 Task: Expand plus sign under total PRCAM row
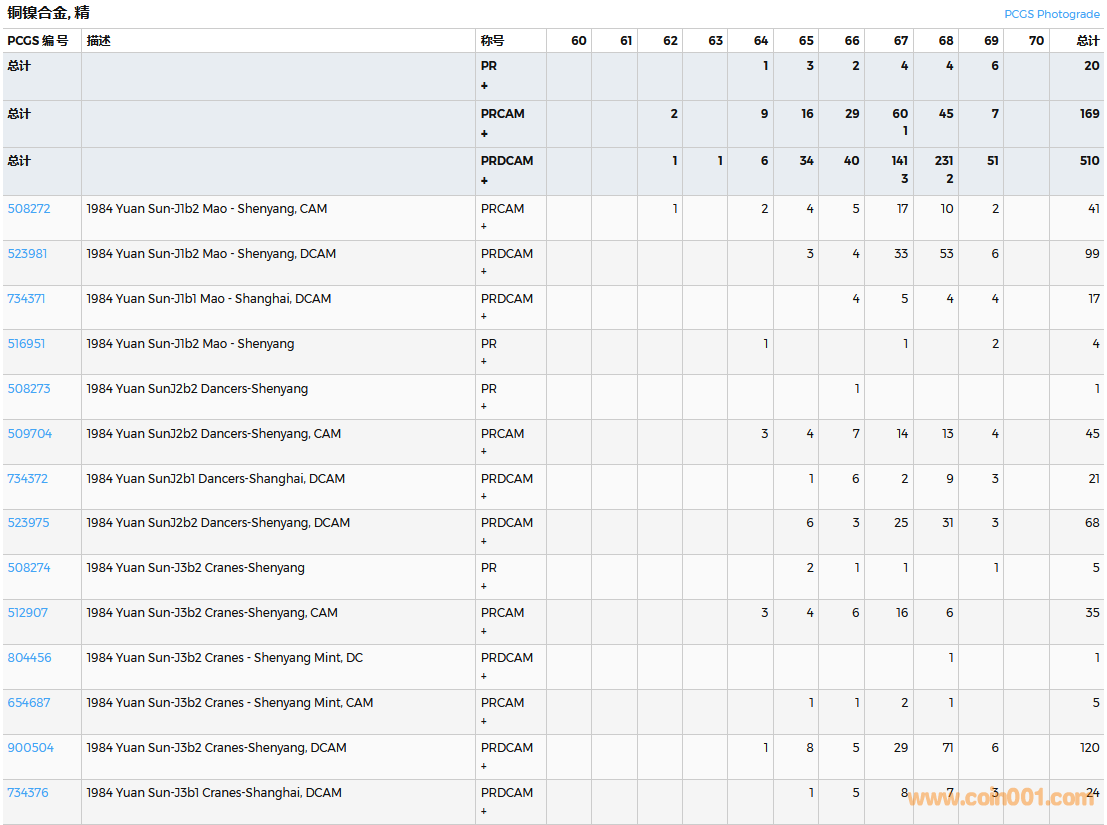click(x=485, y=134)
